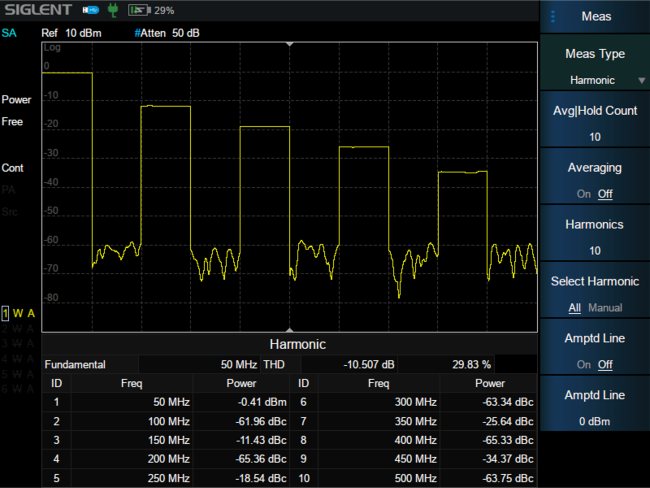
Task: Select trace 1 indicator box
Action: click(5, 313)
